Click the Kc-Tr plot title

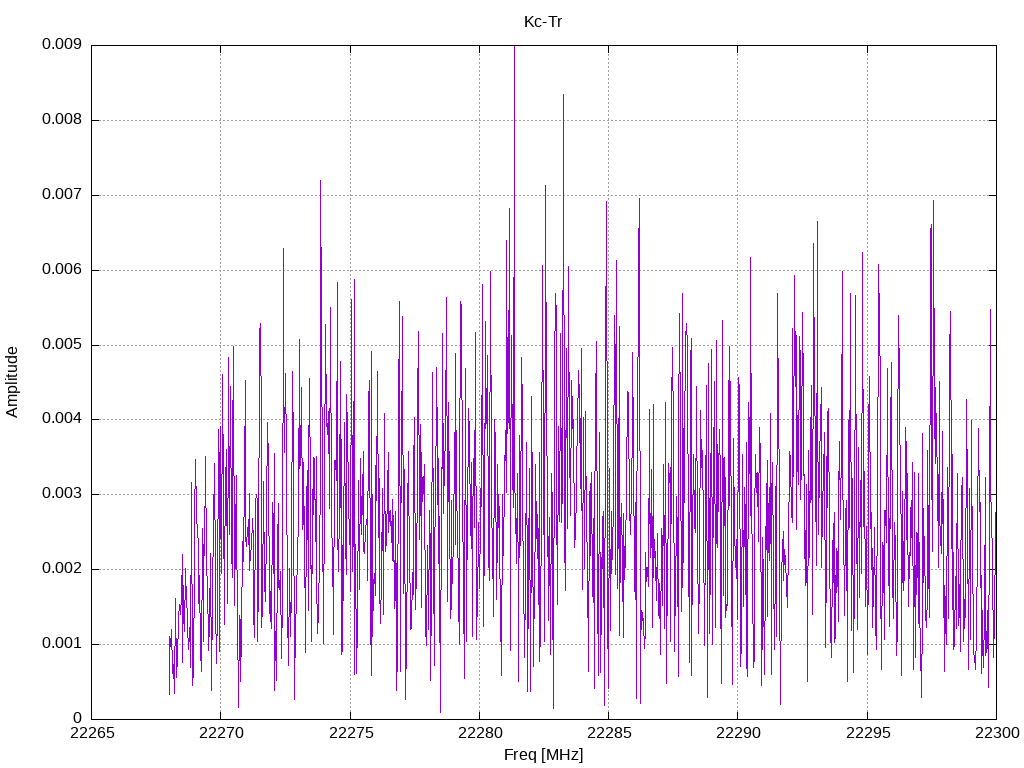click(543, 22)
